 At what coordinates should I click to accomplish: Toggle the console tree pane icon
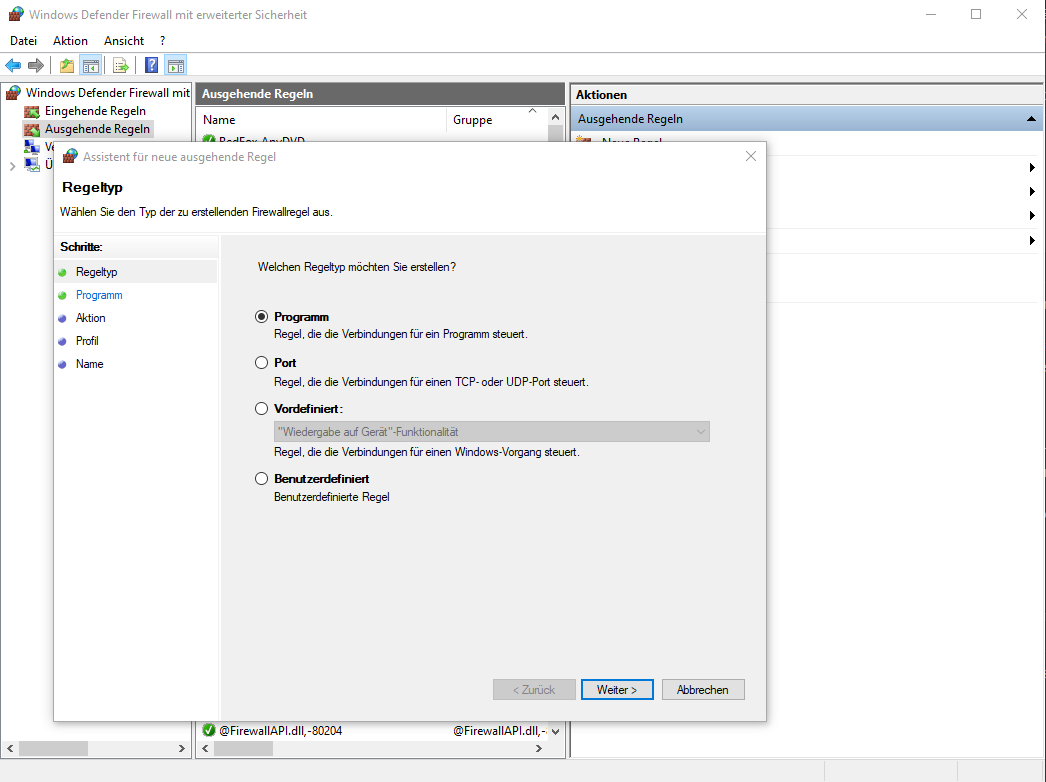click(x=91, y=65)
